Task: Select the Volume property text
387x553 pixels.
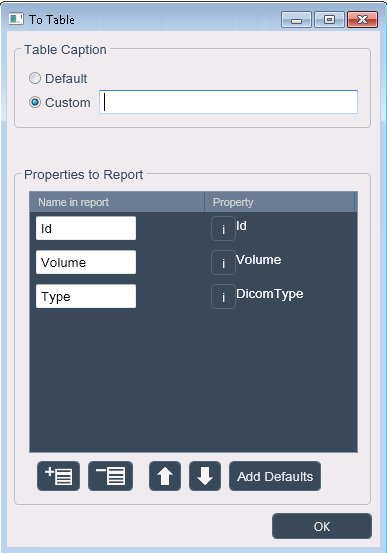Action: [259, 260]
